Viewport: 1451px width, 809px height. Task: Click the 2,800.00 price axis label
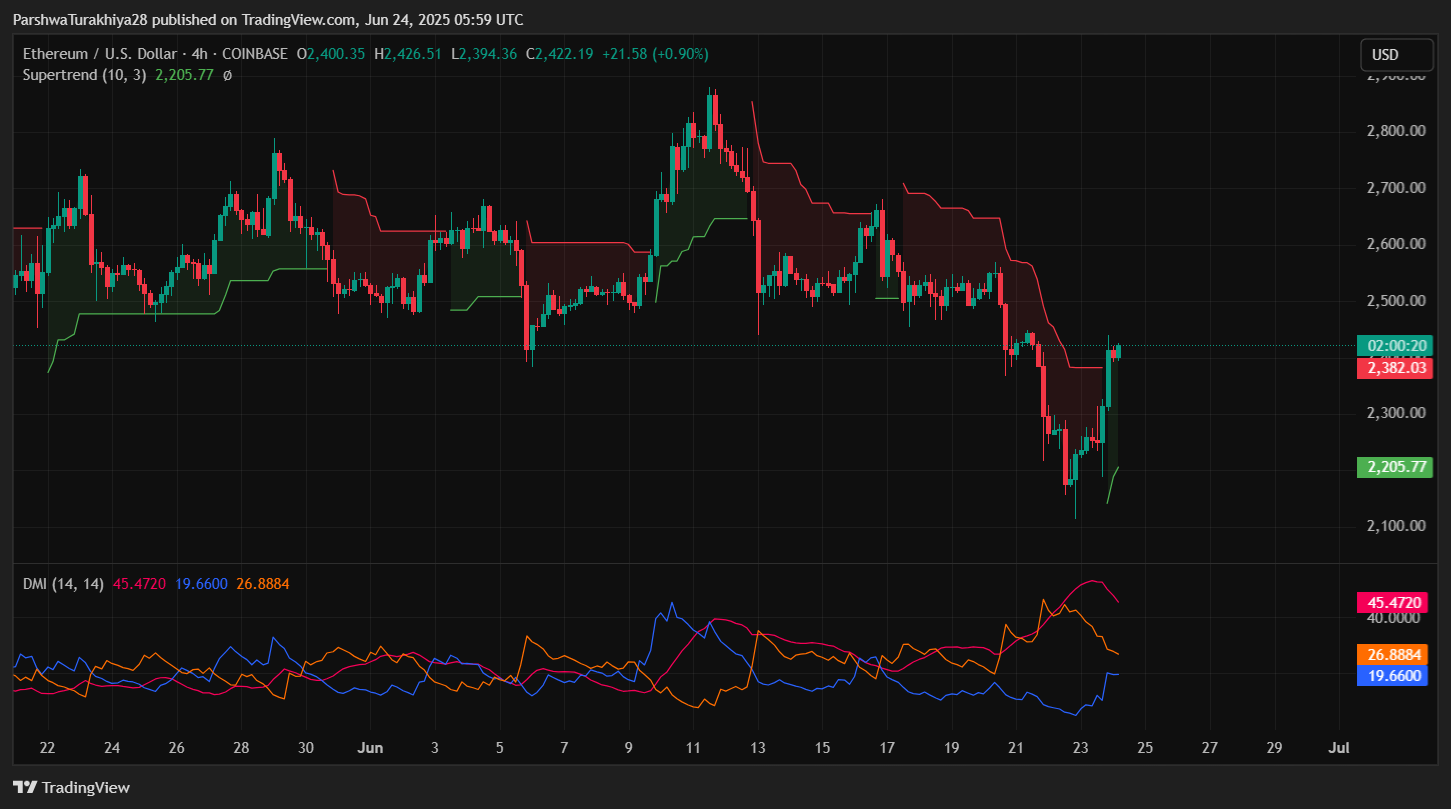1396,131
